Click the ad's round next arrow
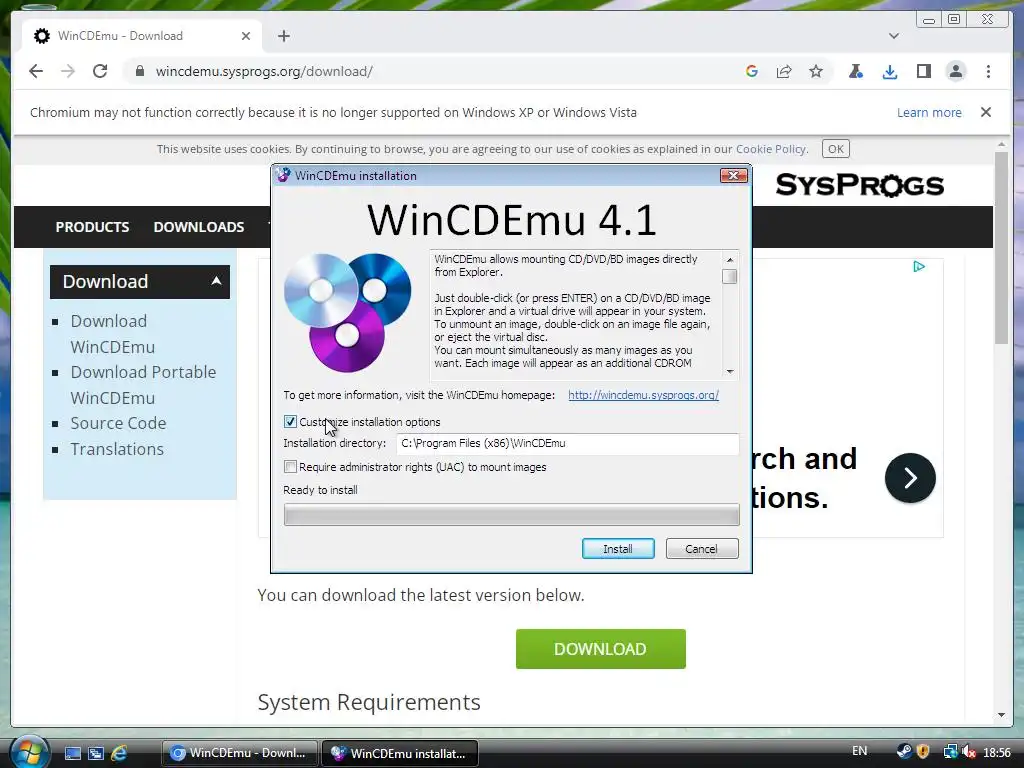The image size is (1024, 768). tap(910, 478)
